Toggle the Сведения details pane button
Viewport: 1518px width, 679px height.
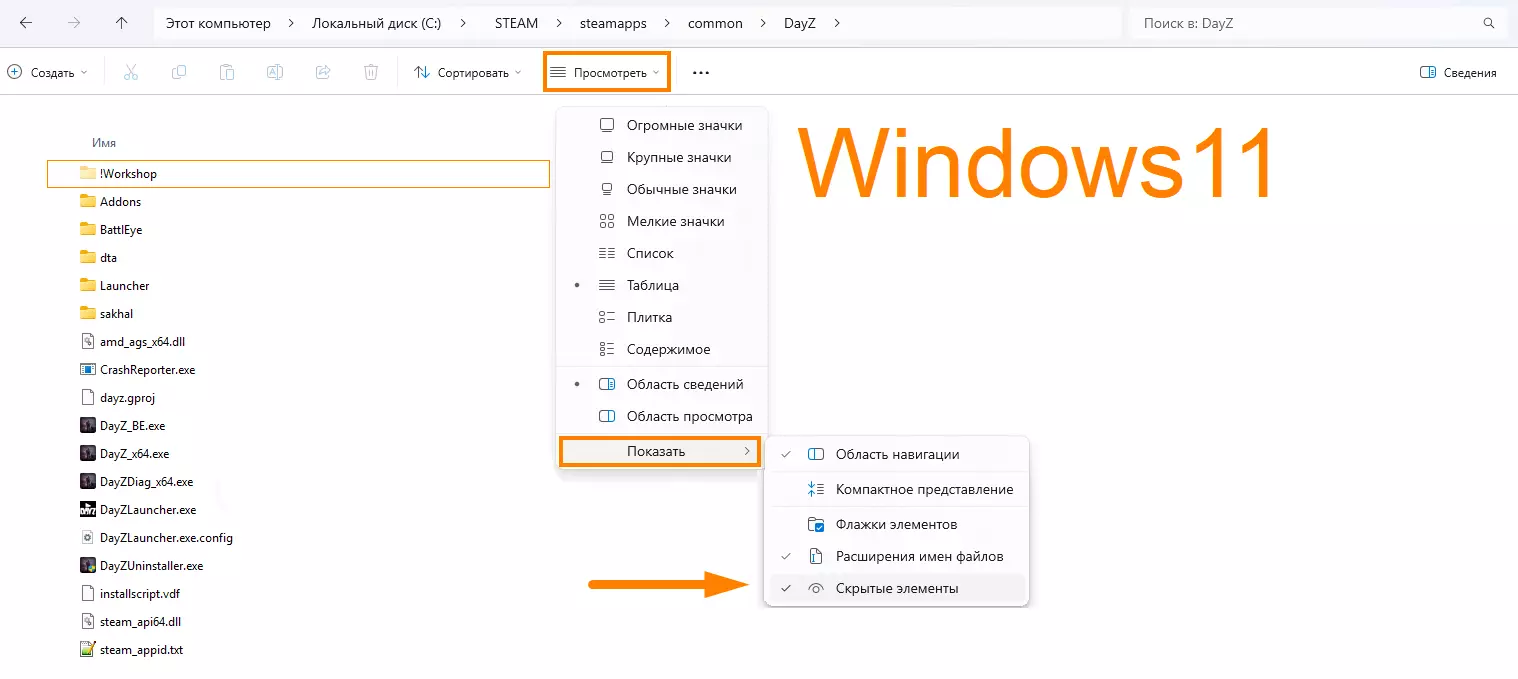click(x=1458, y=72)
